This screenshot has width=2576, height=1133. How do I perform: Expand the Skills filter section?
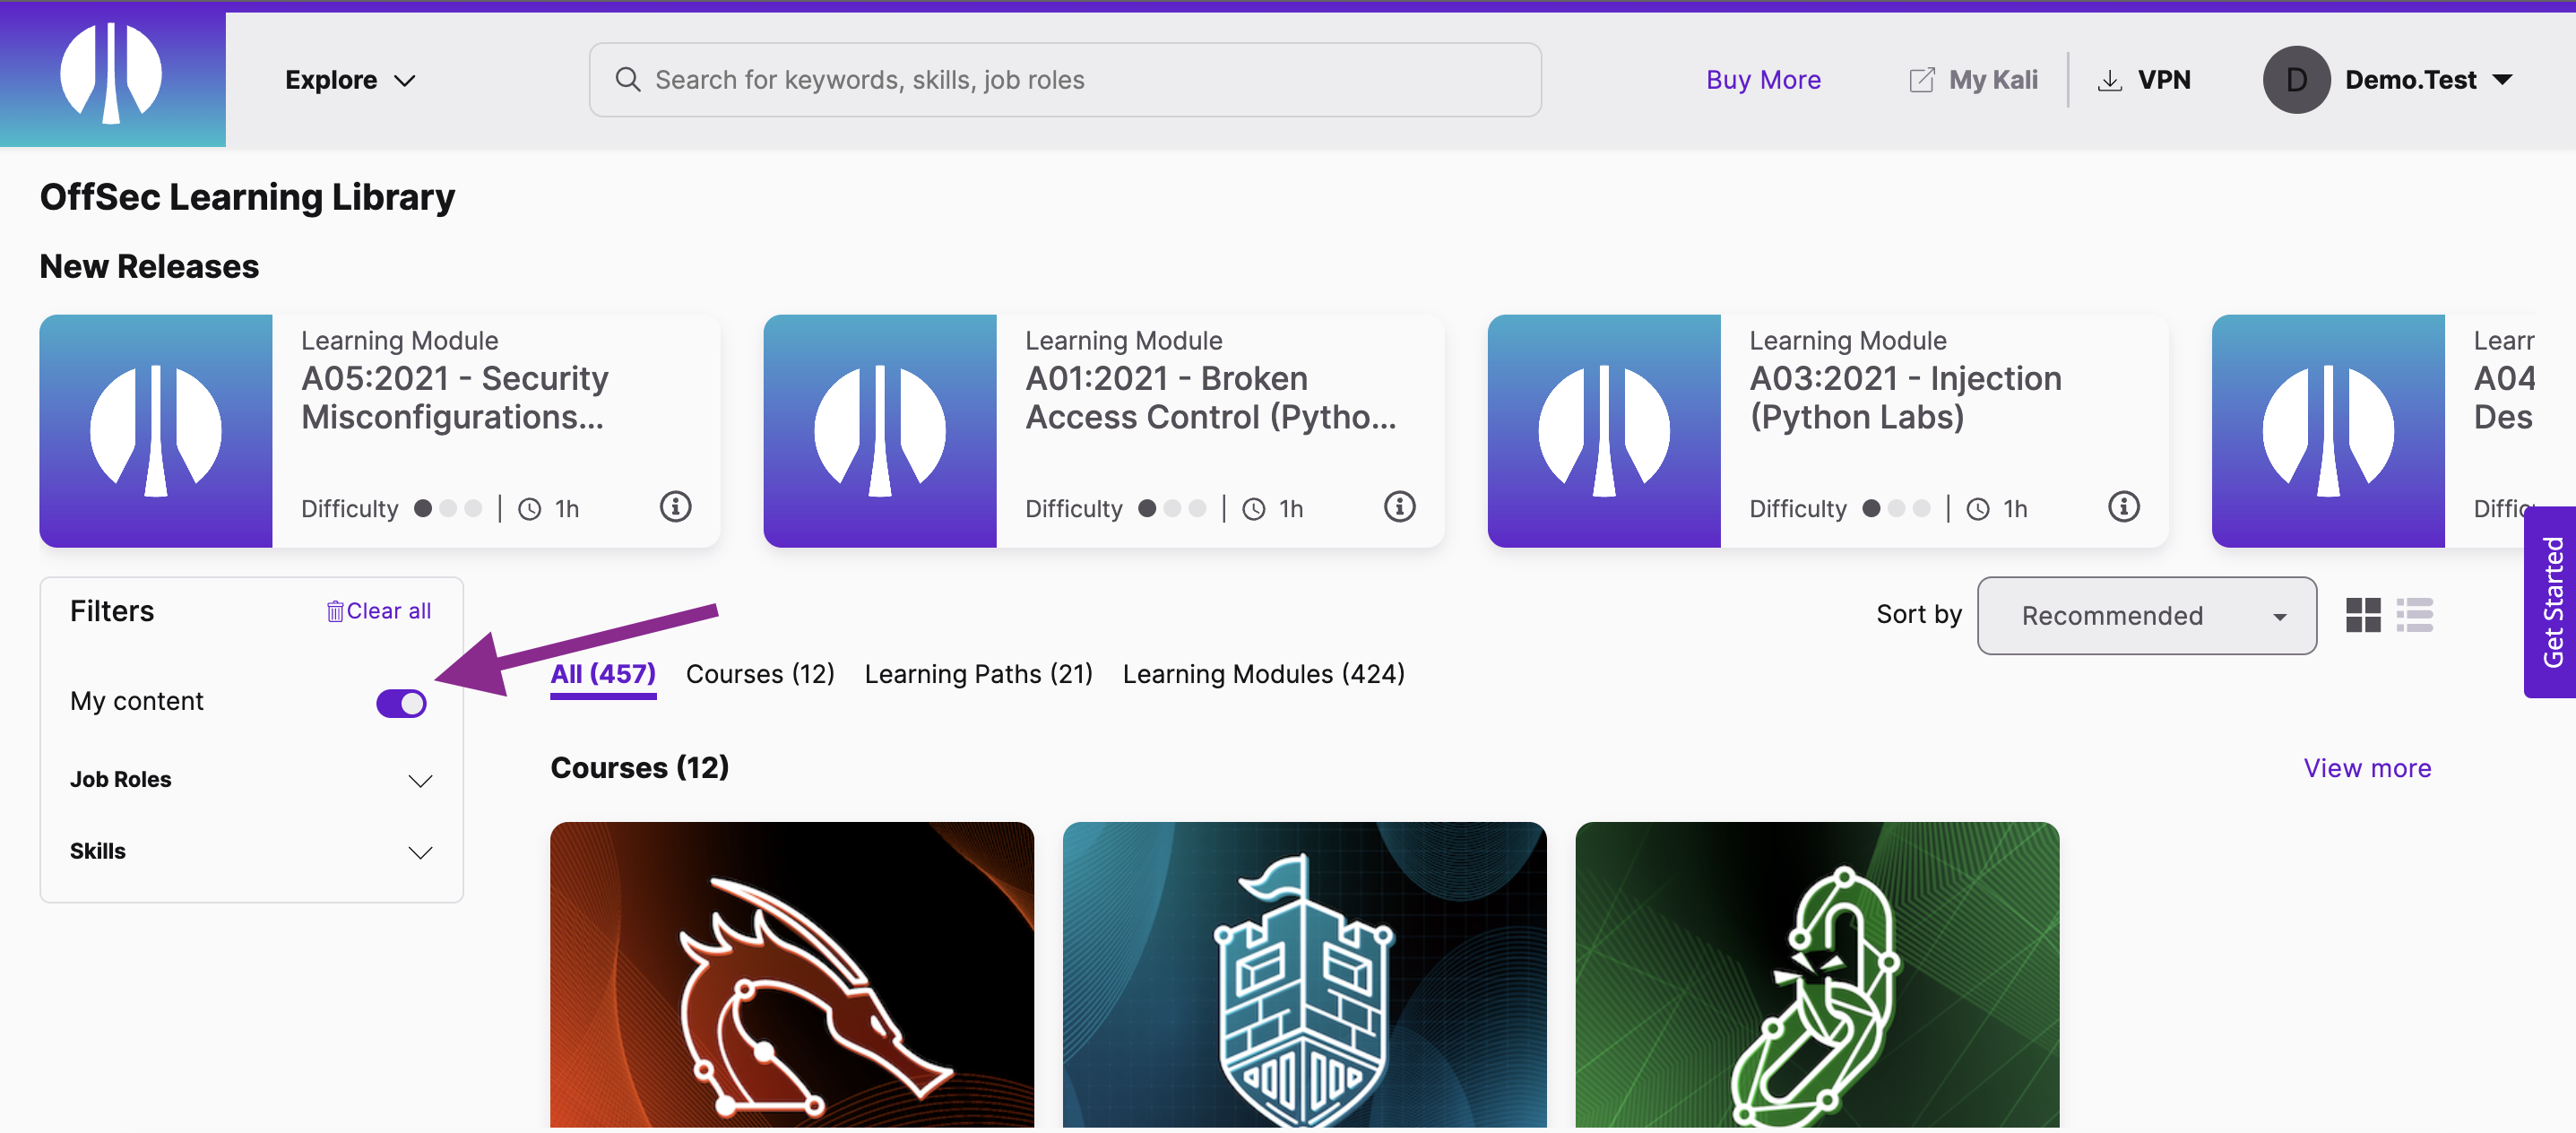click(x=420, y=852)
